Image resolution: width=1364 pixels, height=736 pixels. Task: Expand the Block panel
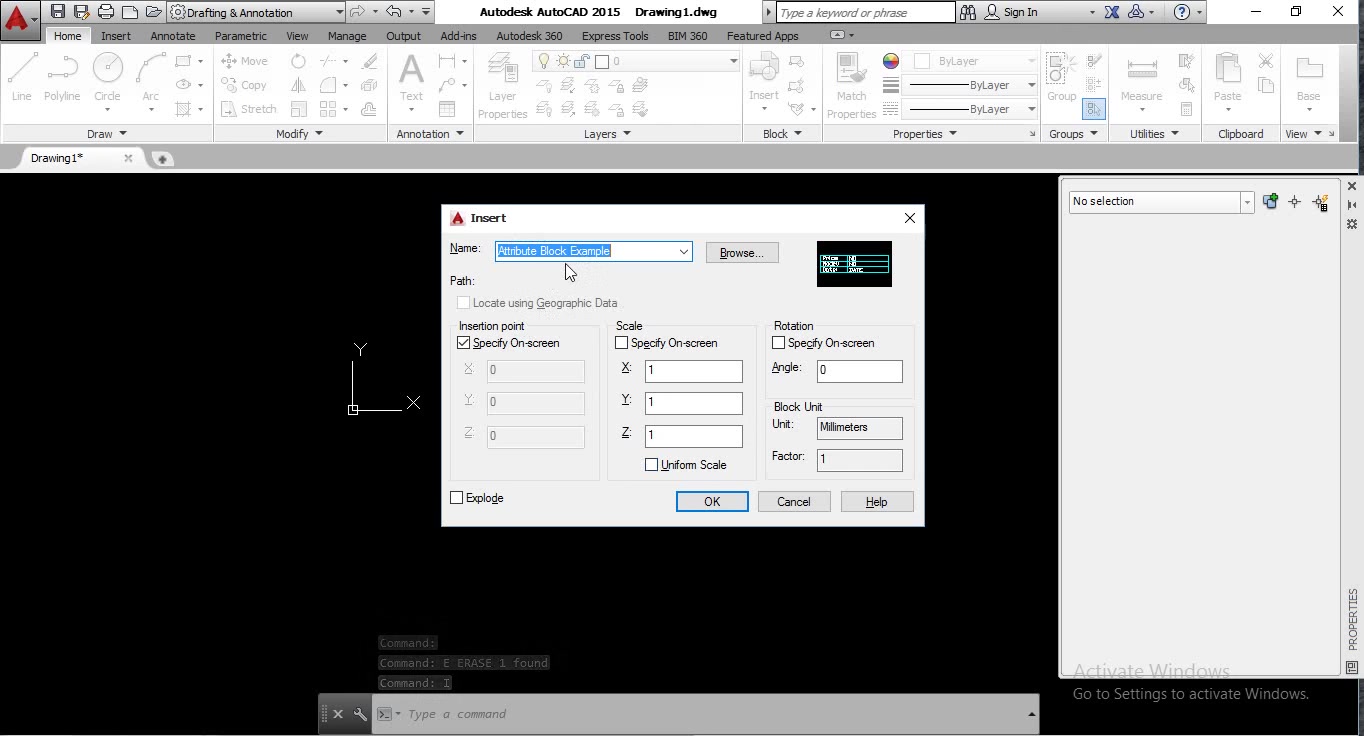point(782,134)
